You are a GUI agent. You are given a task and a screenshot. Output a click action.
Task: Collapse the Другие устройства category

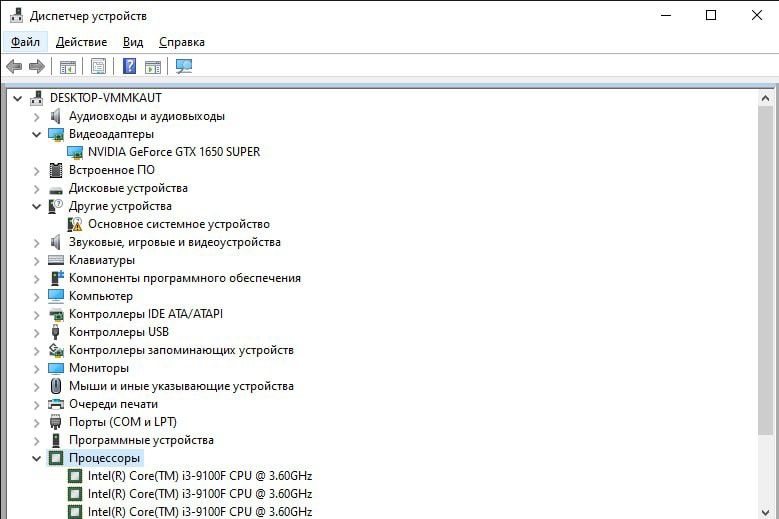point(36,207)
